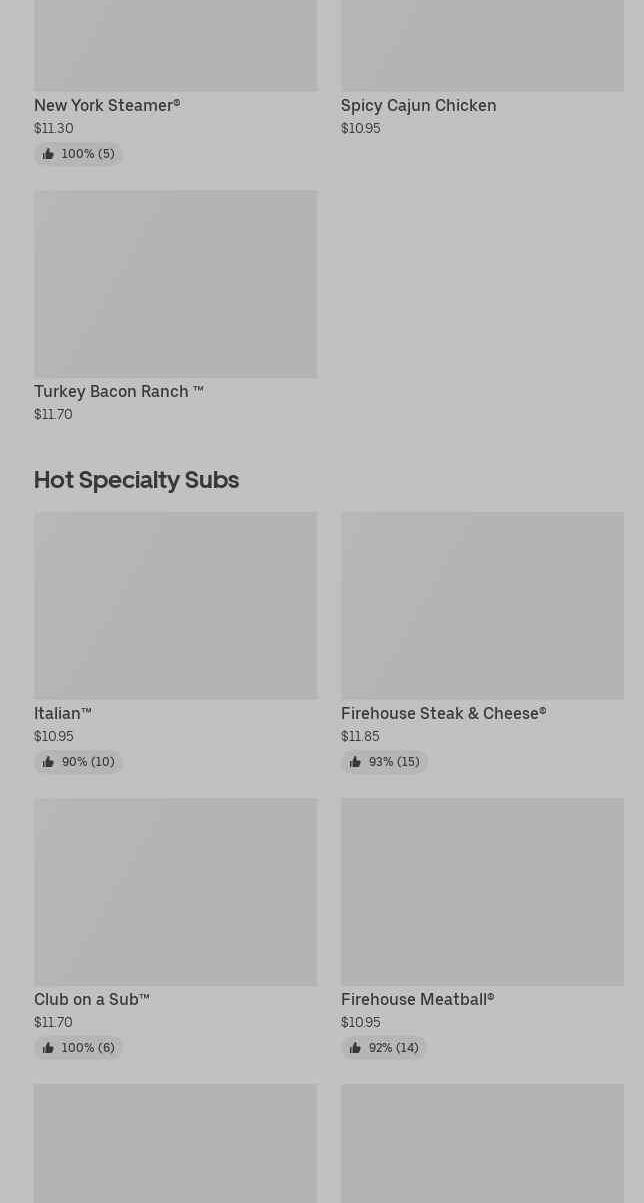Open the Italian sub photo
The width and height of the screenshot is (644, 1203).
[175, 605]
